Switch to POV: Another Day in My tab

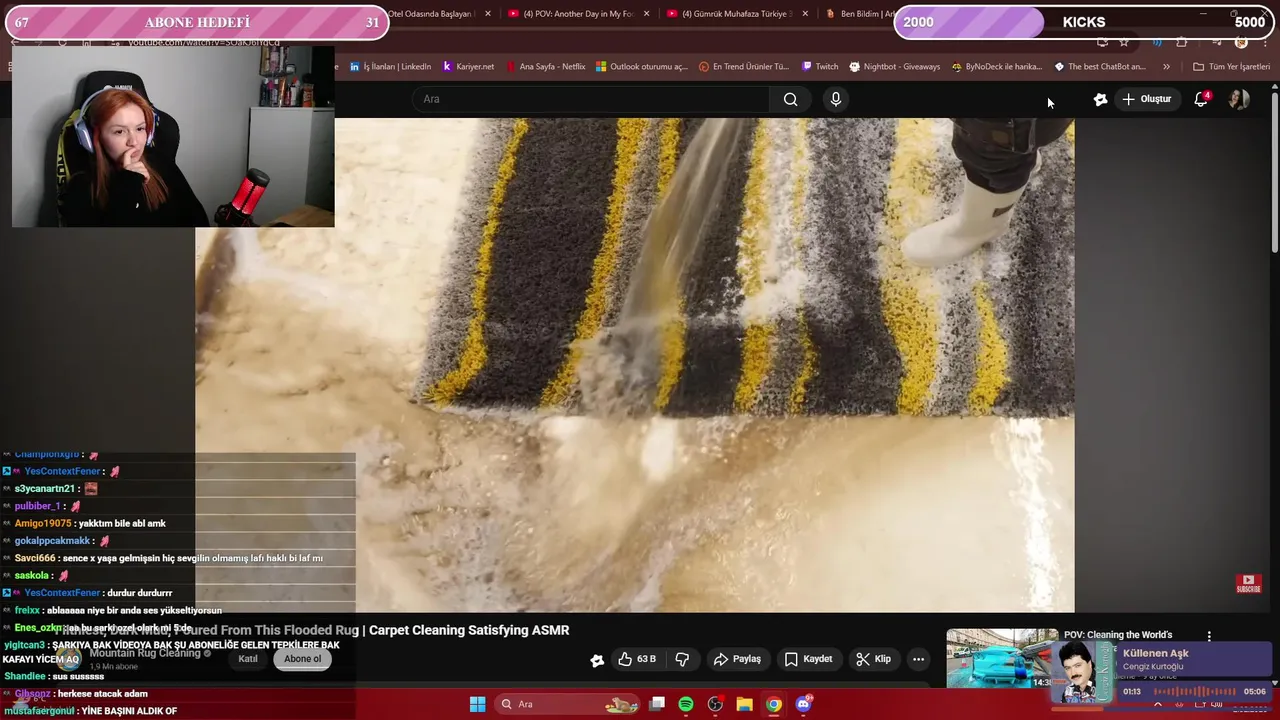coord(578,14)
